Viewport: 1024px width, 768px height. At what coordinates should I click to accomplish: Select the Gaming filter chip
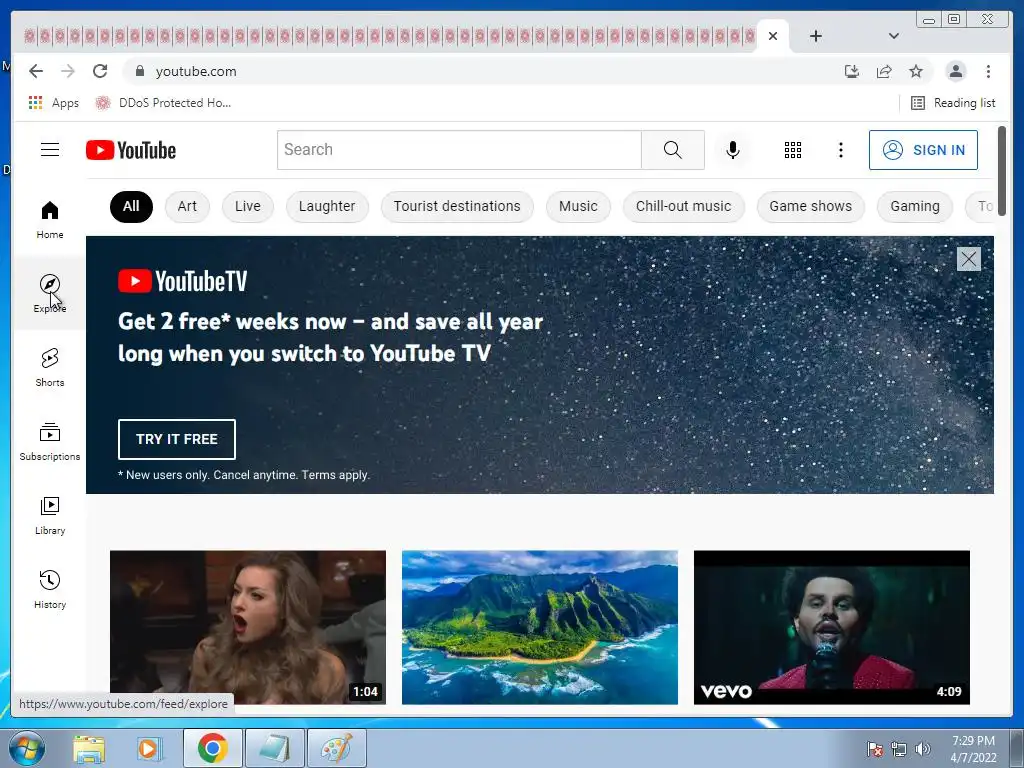[x=915, y=206]
